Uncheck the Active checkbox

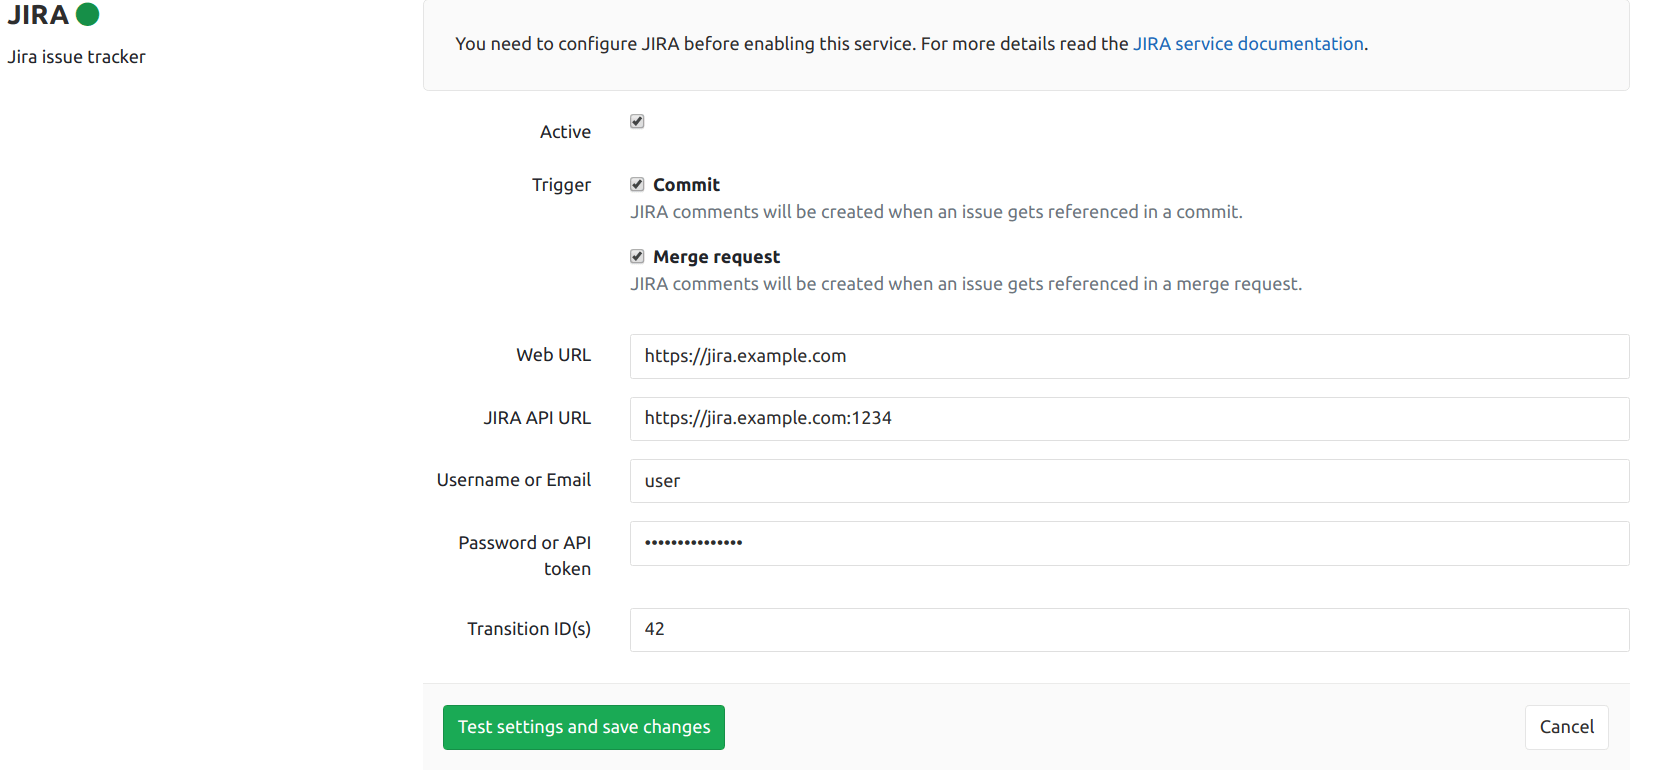pyautogui.click(x=637, y=121)
